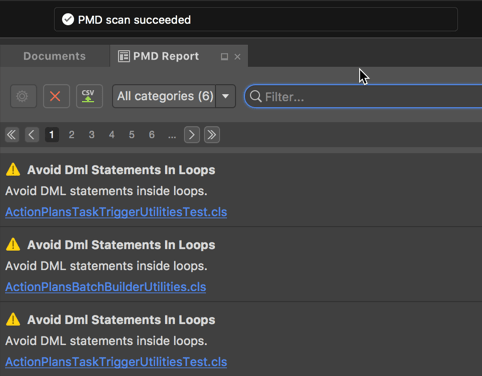
Task: Switch to the Documents tab
Action: [x=54, y=56]
